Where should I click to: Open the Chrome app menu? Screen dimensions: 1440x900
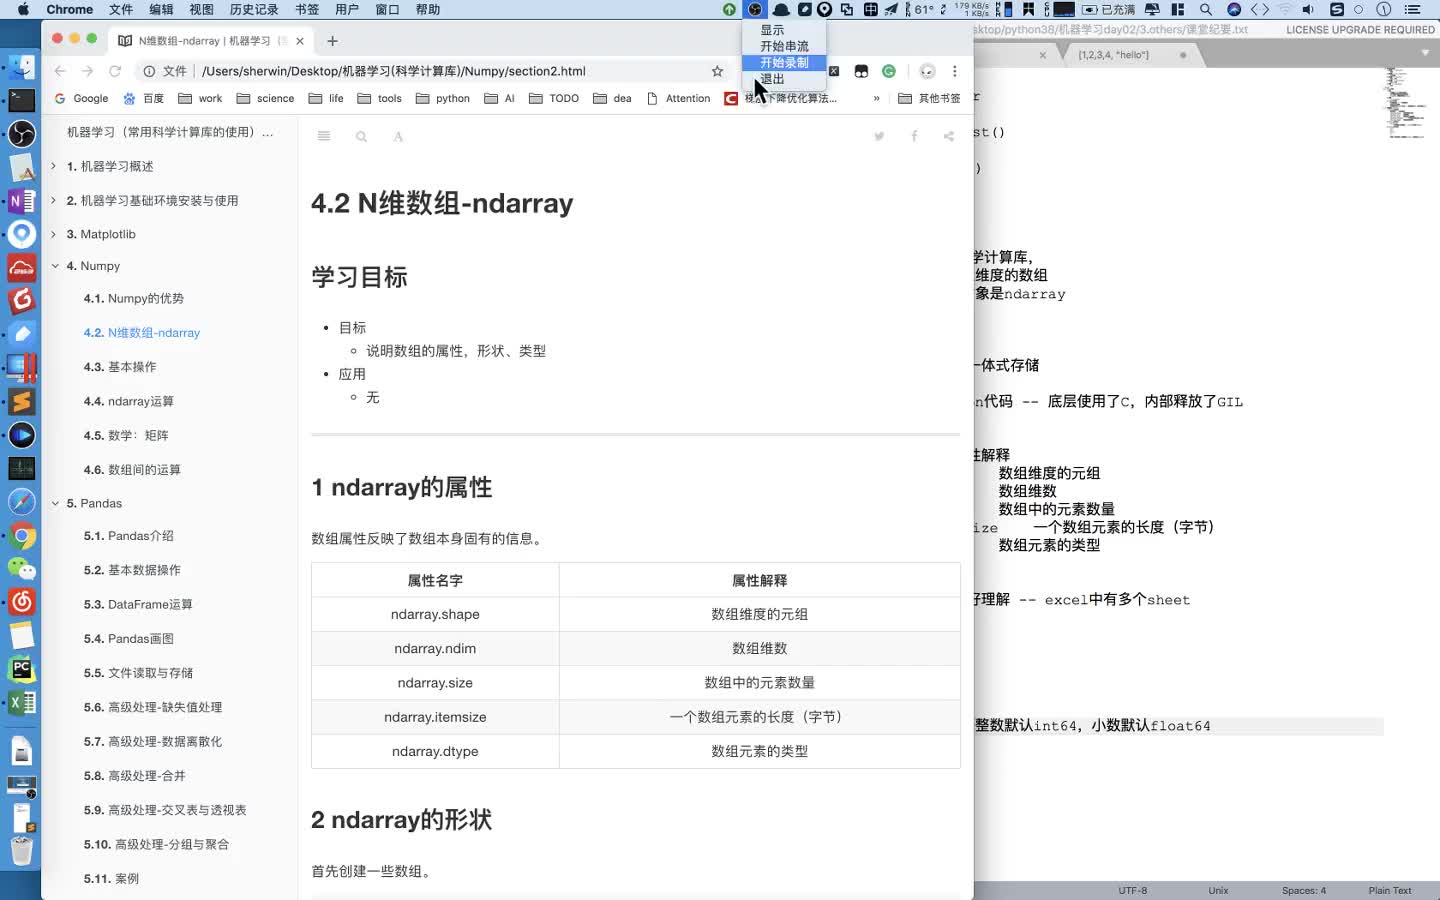[69, 9]
